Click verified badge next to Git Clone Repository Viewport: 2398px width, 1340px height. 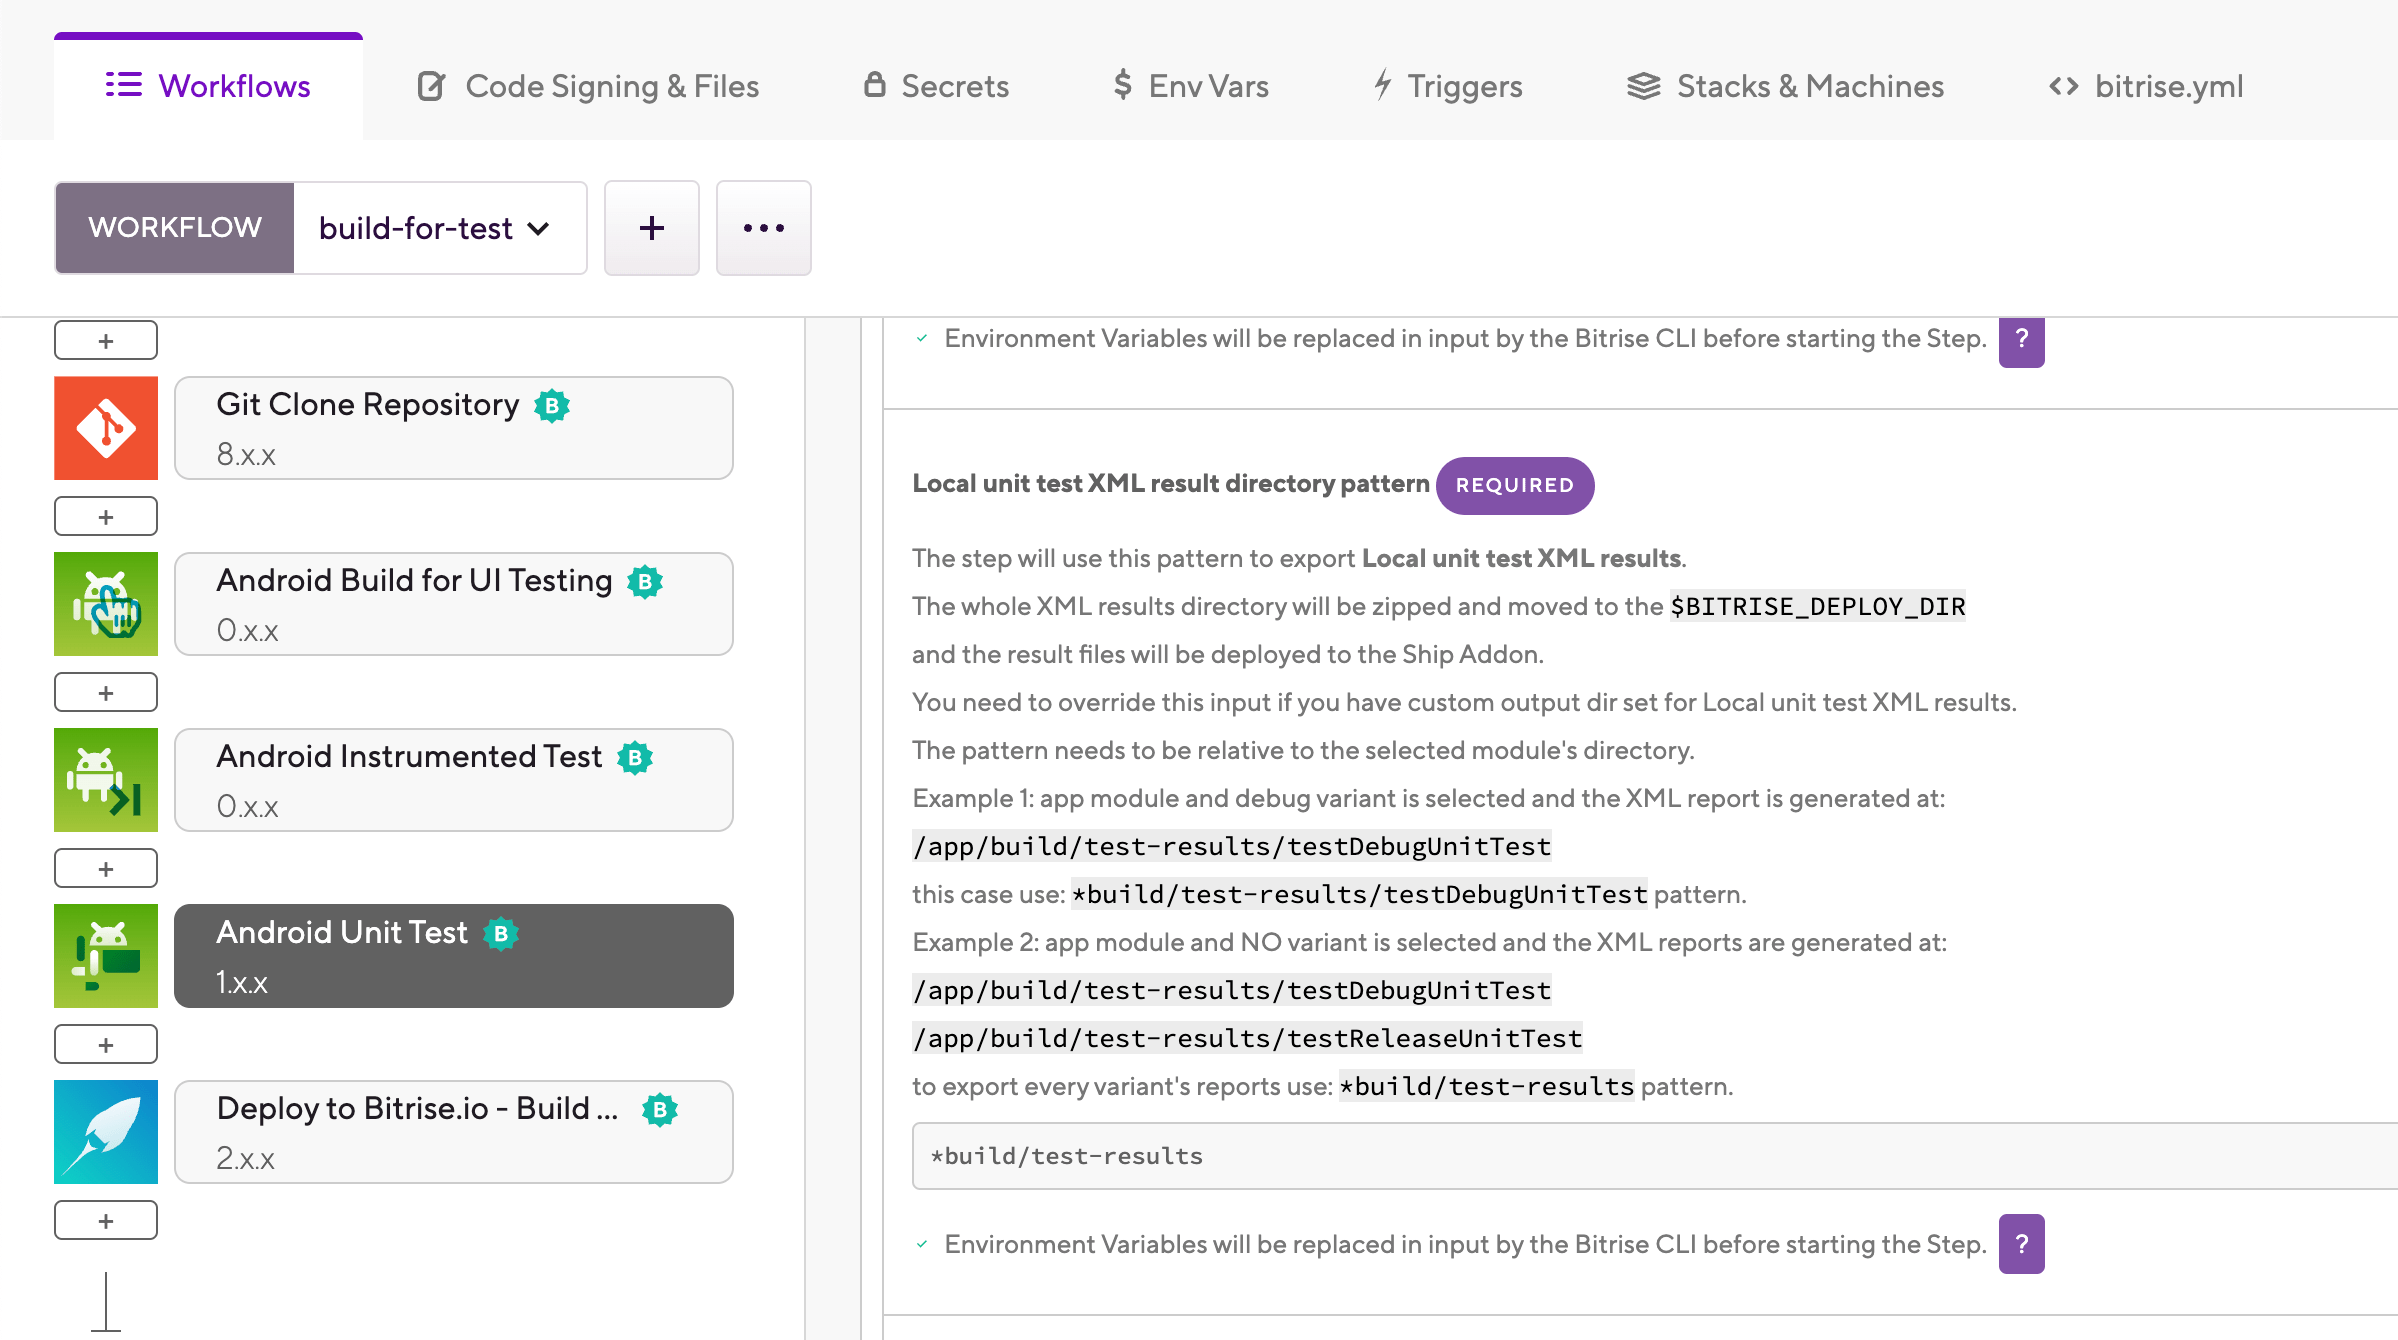[x=552, y=405]
